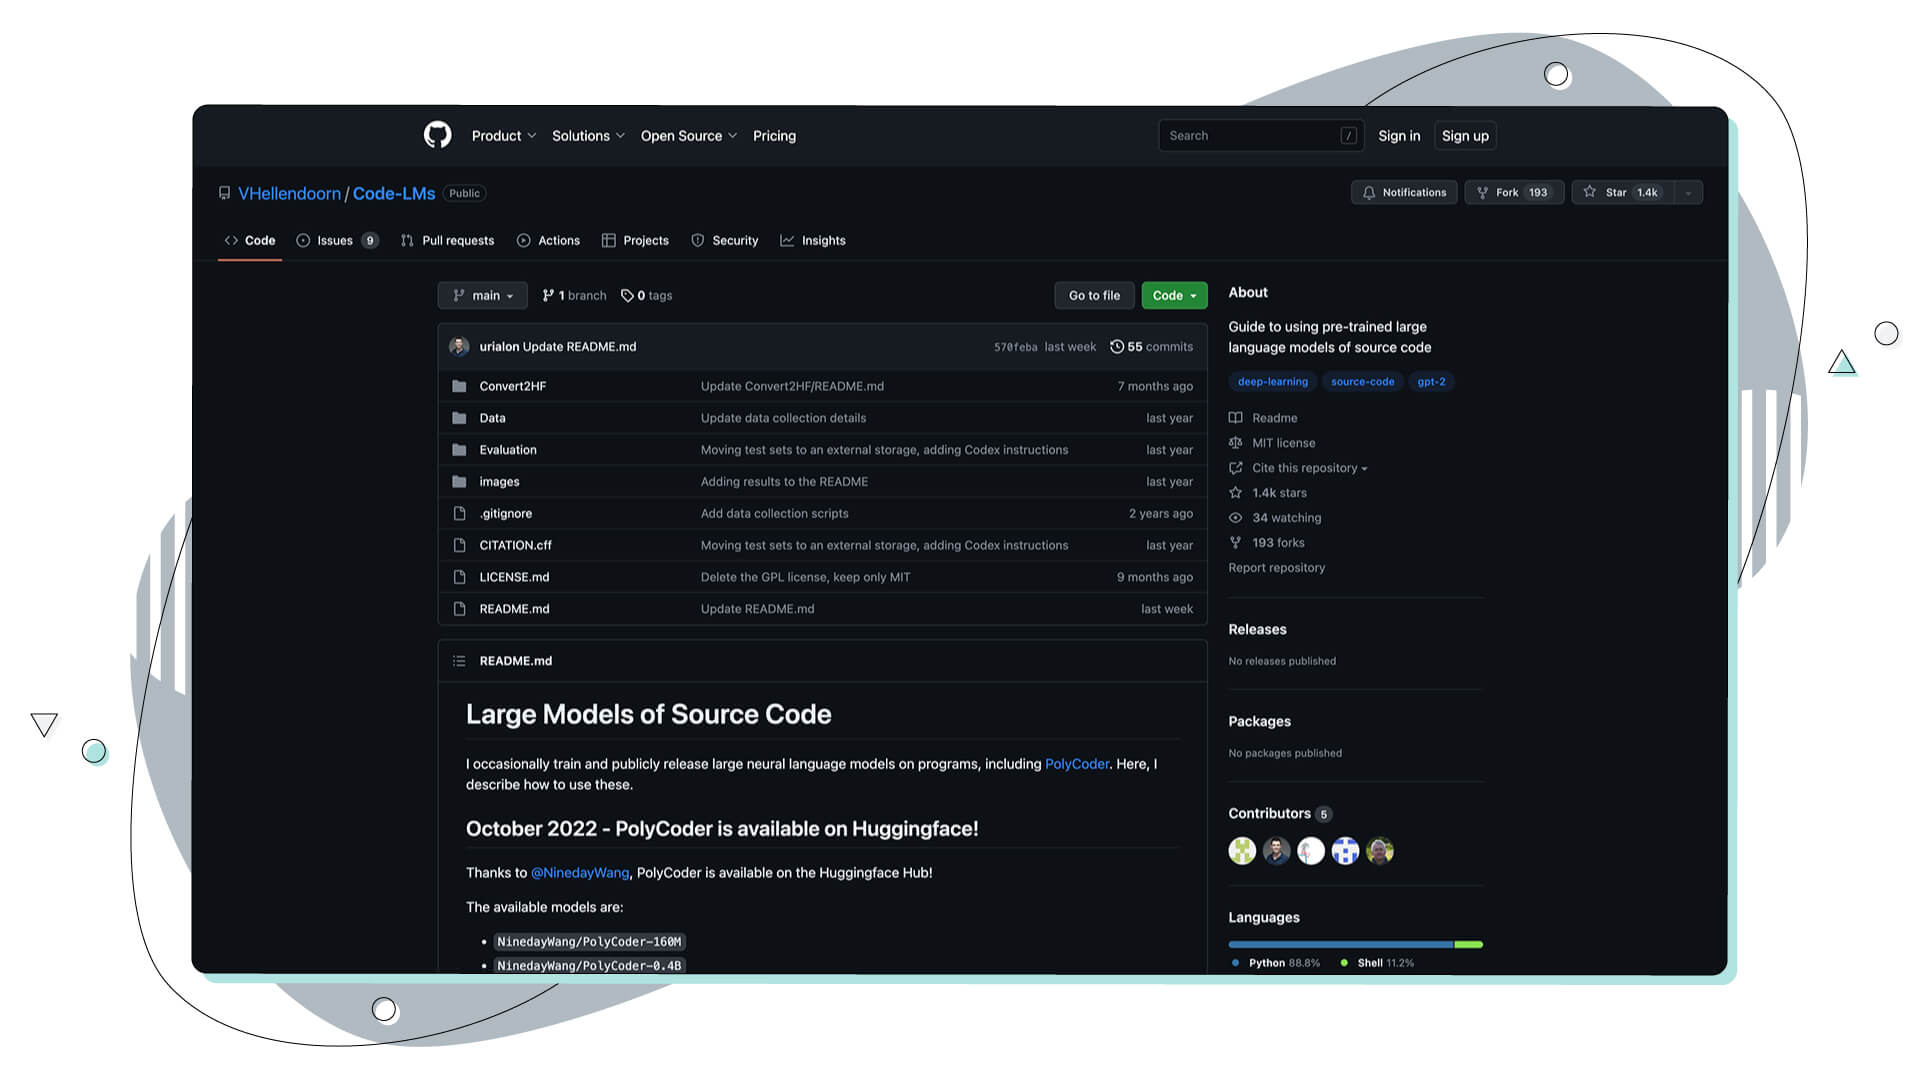Open the Pricing menu item

[x=774, y=135]
